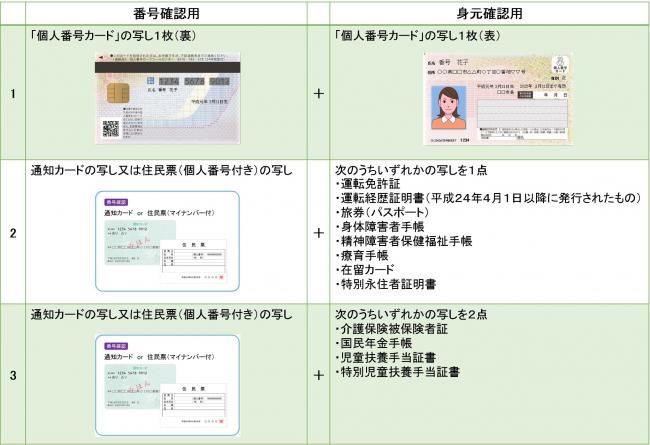The width and height of the screenshot is (650, 445).
Task: Click the My Number card front image
Action: tap(498, 99)
